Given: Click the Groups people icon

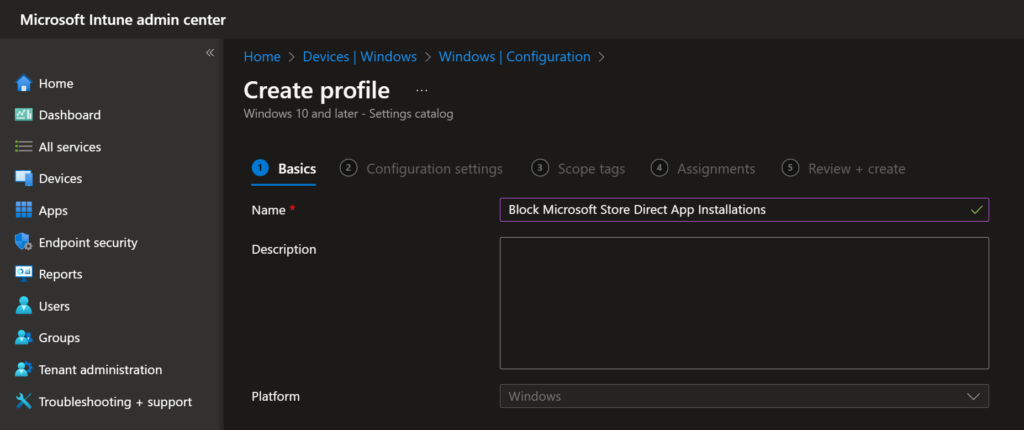Looking at the screenshot, I should (x=24, y=337).
